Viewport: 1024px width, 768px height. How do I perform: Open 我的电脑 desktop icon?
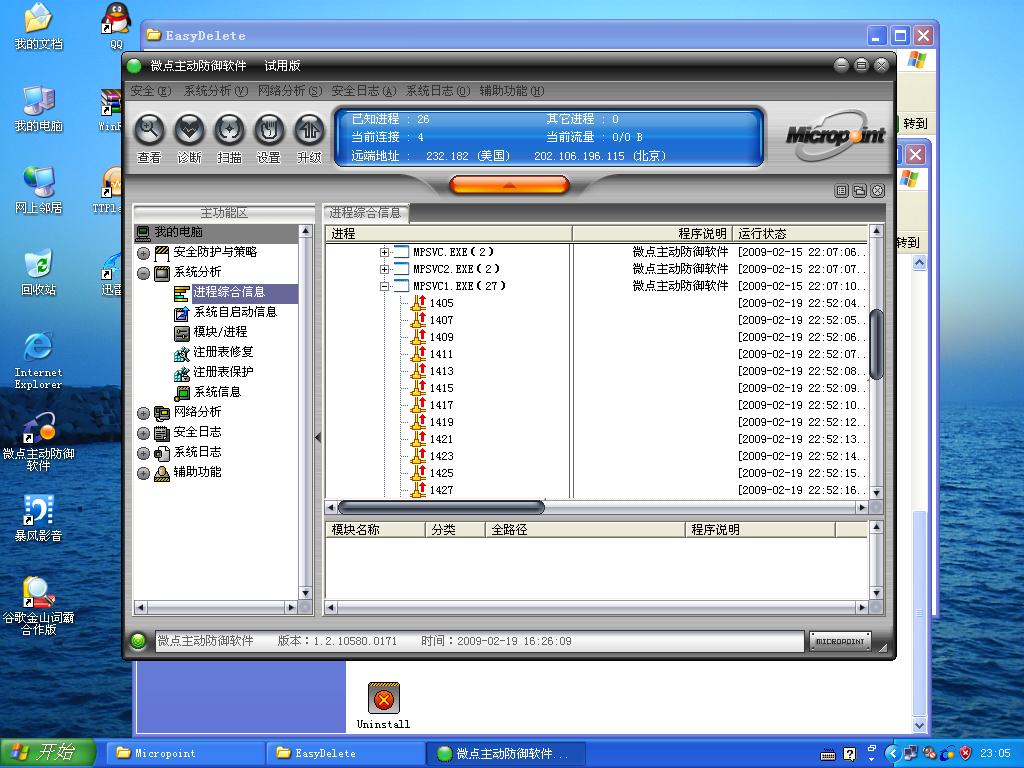(38, 109)
